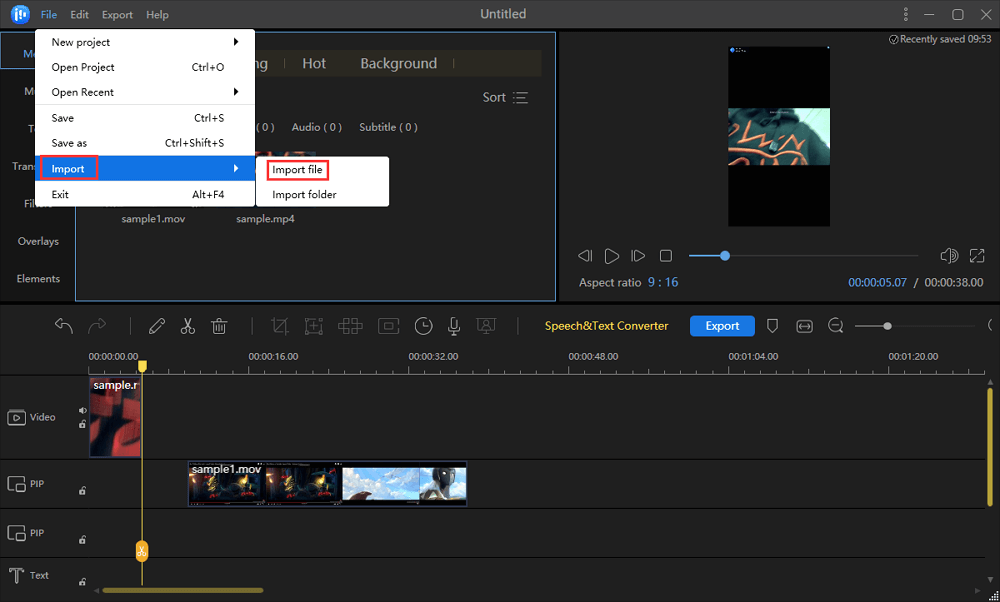Open the Speech&Text Converter
The height and width of the screenshot is (602, 1000).
(609, 325)
